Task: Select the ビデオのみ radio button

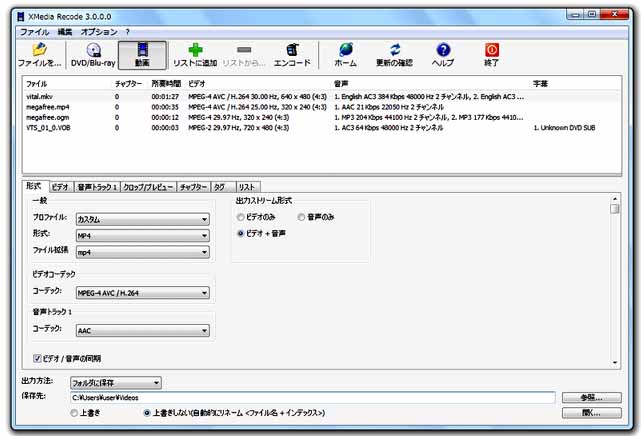Action: point(241,216)
